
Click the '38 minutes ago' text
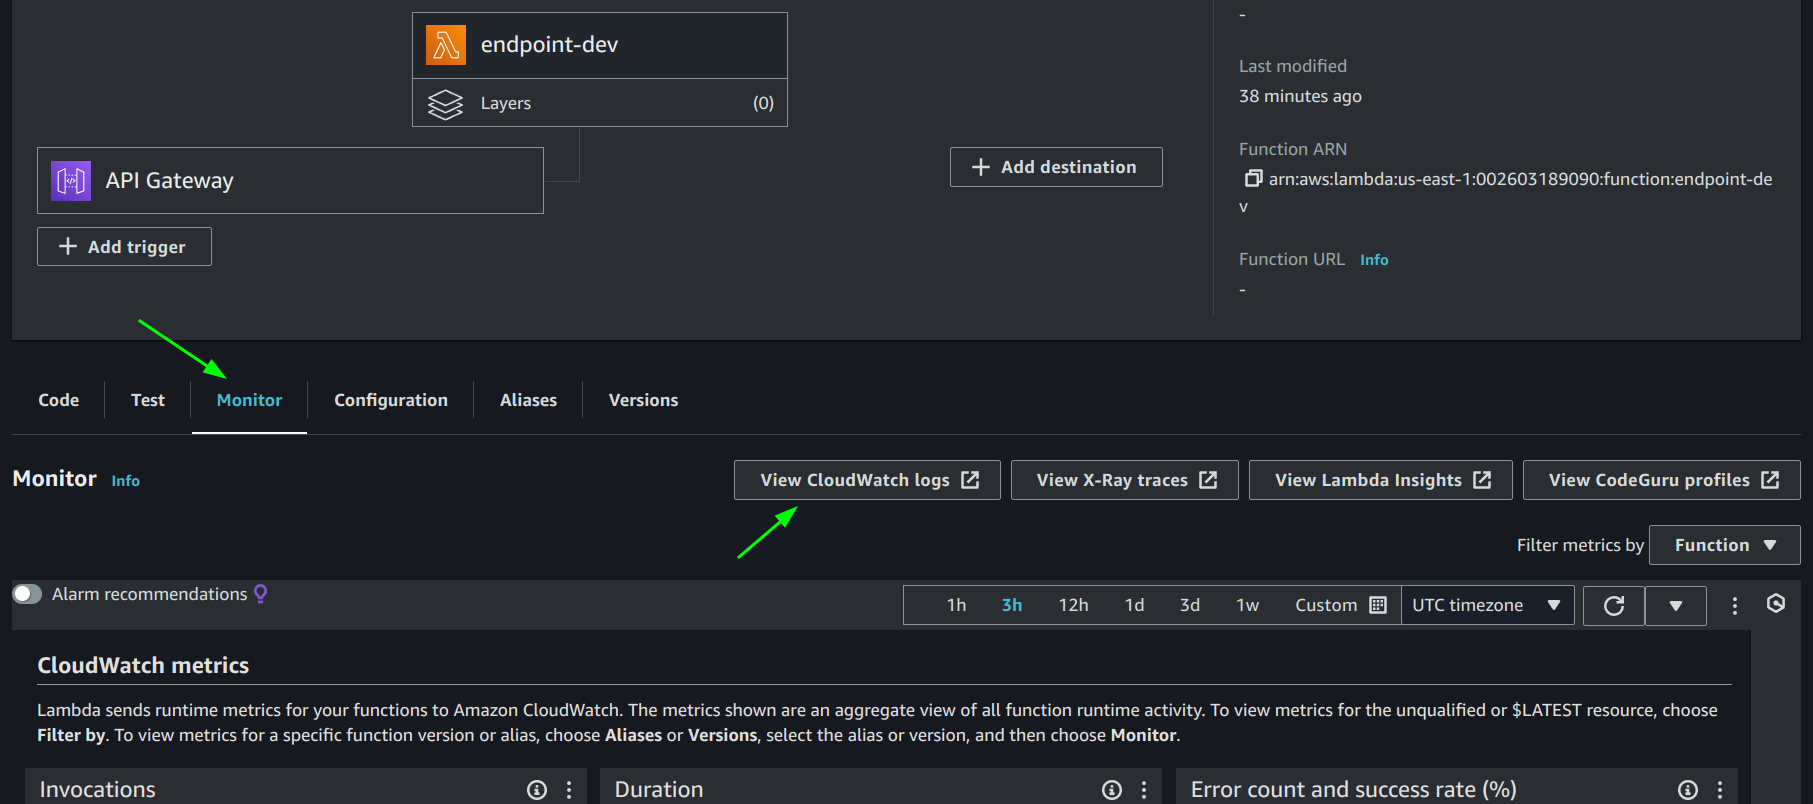tap(1300, 96)
